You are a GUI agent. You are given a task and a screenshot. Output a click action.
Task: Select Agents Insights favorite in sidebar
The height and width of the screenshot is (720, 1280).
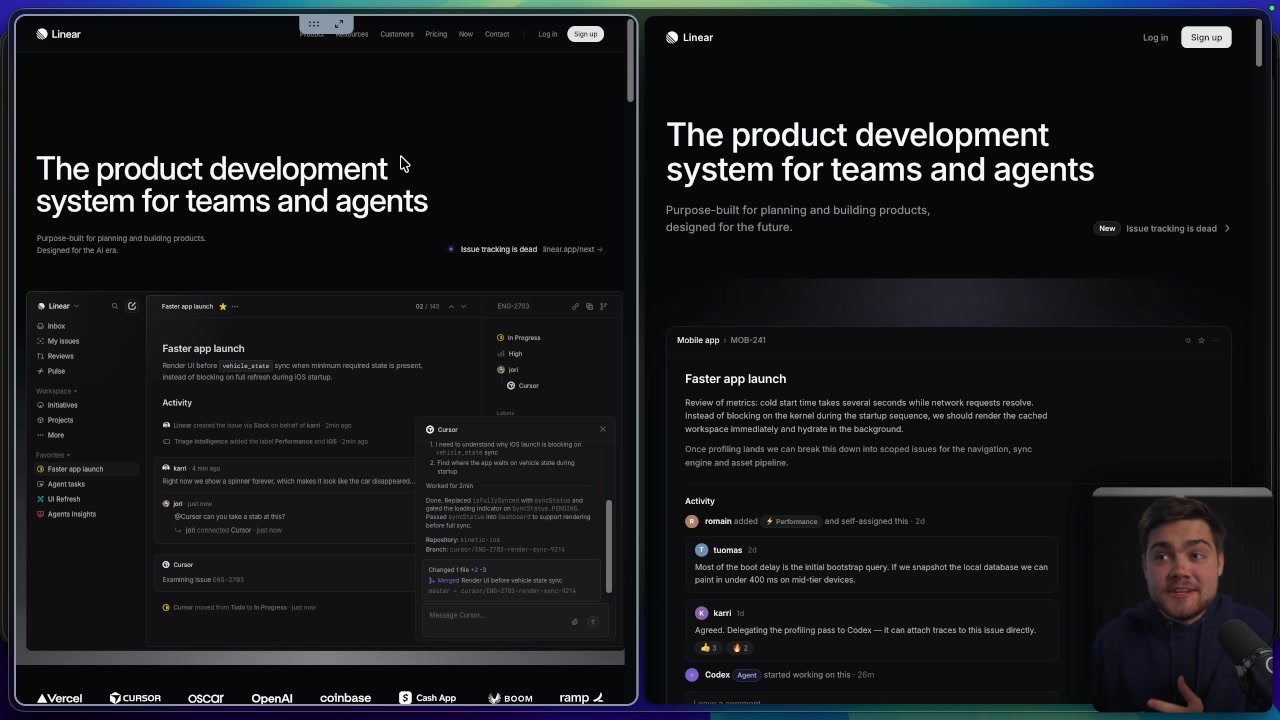pyautogui.click(x=66, y=514)
